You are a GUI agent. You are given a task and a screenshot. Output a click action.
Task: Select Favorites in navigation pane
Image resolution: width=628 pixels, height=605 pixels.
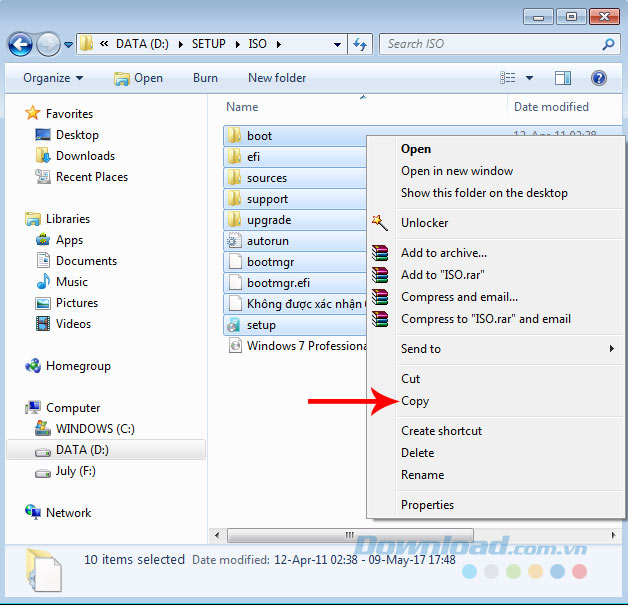tap(59, 114)
